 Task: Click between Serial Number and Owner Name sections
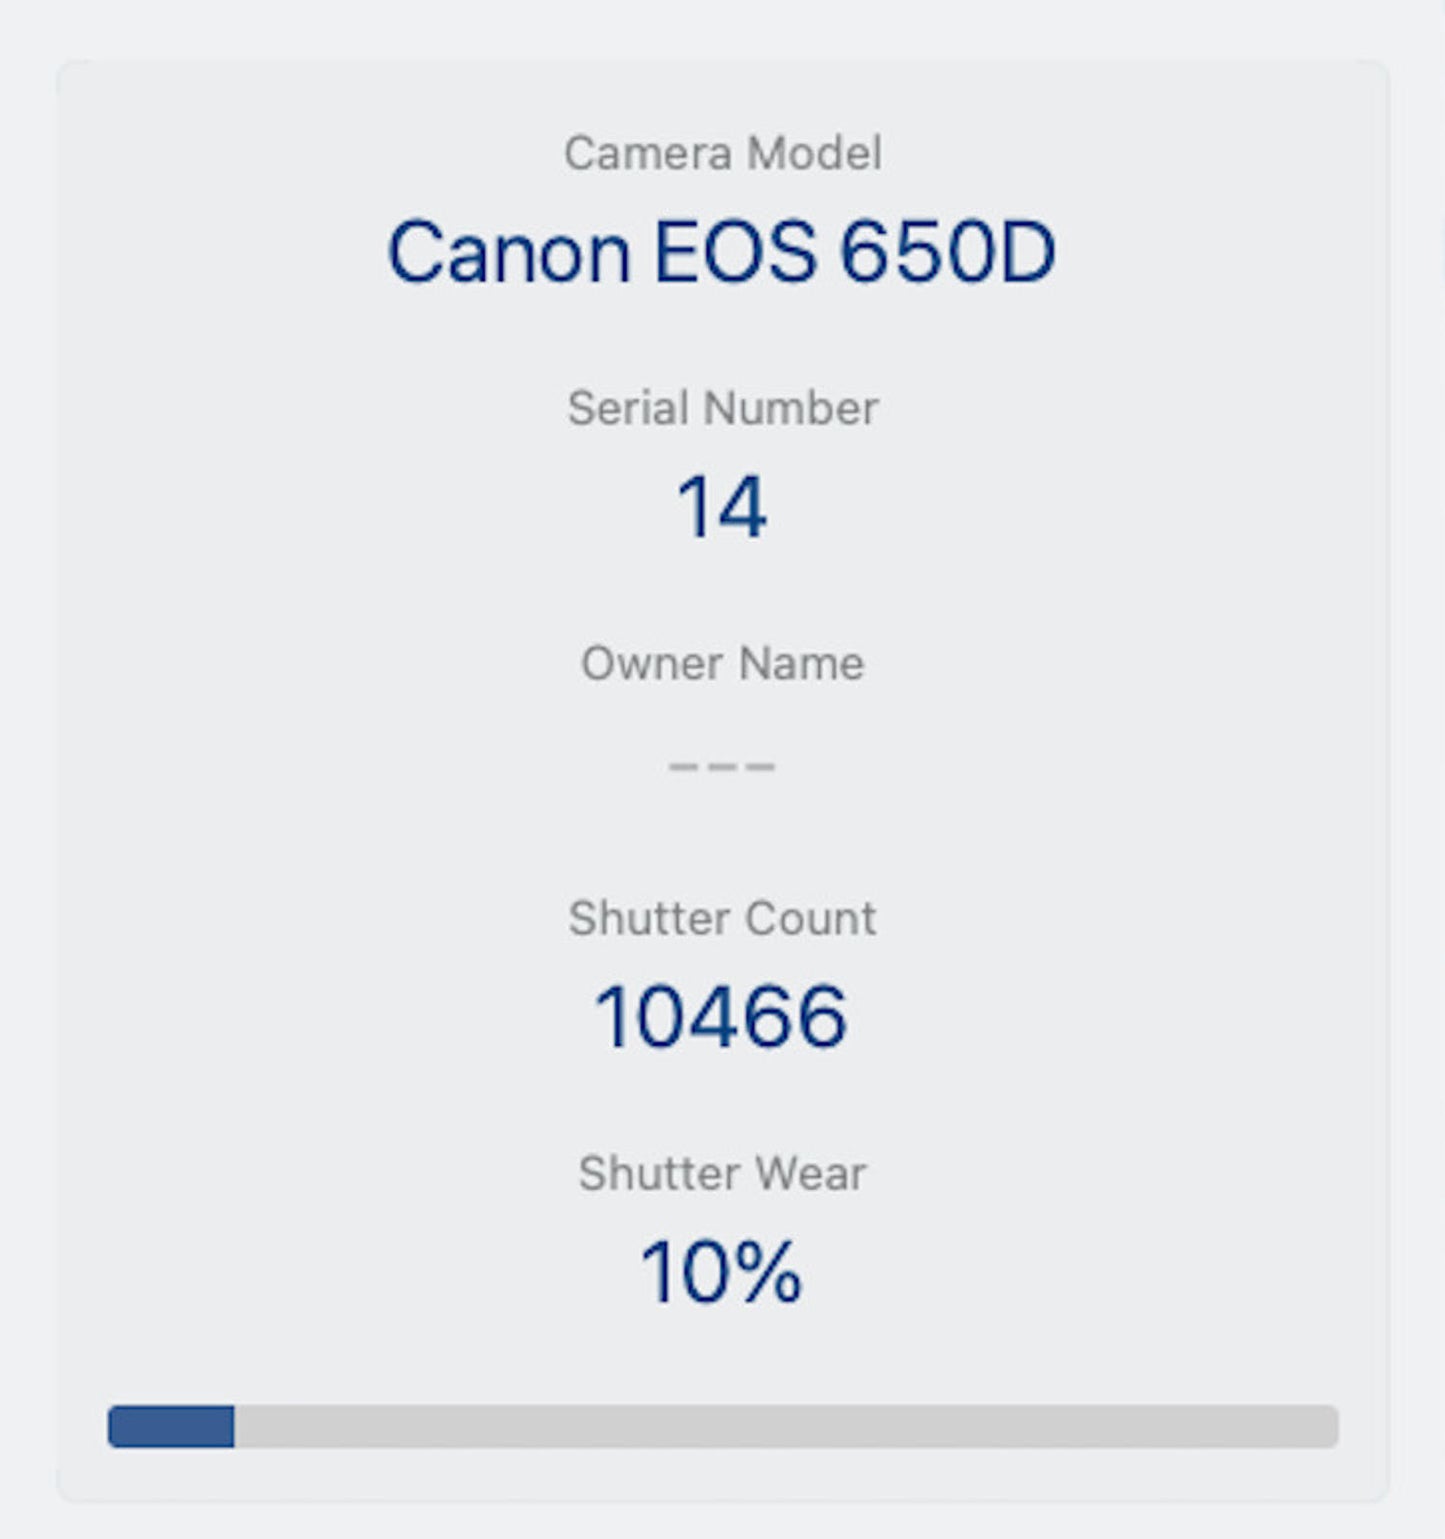722,590
